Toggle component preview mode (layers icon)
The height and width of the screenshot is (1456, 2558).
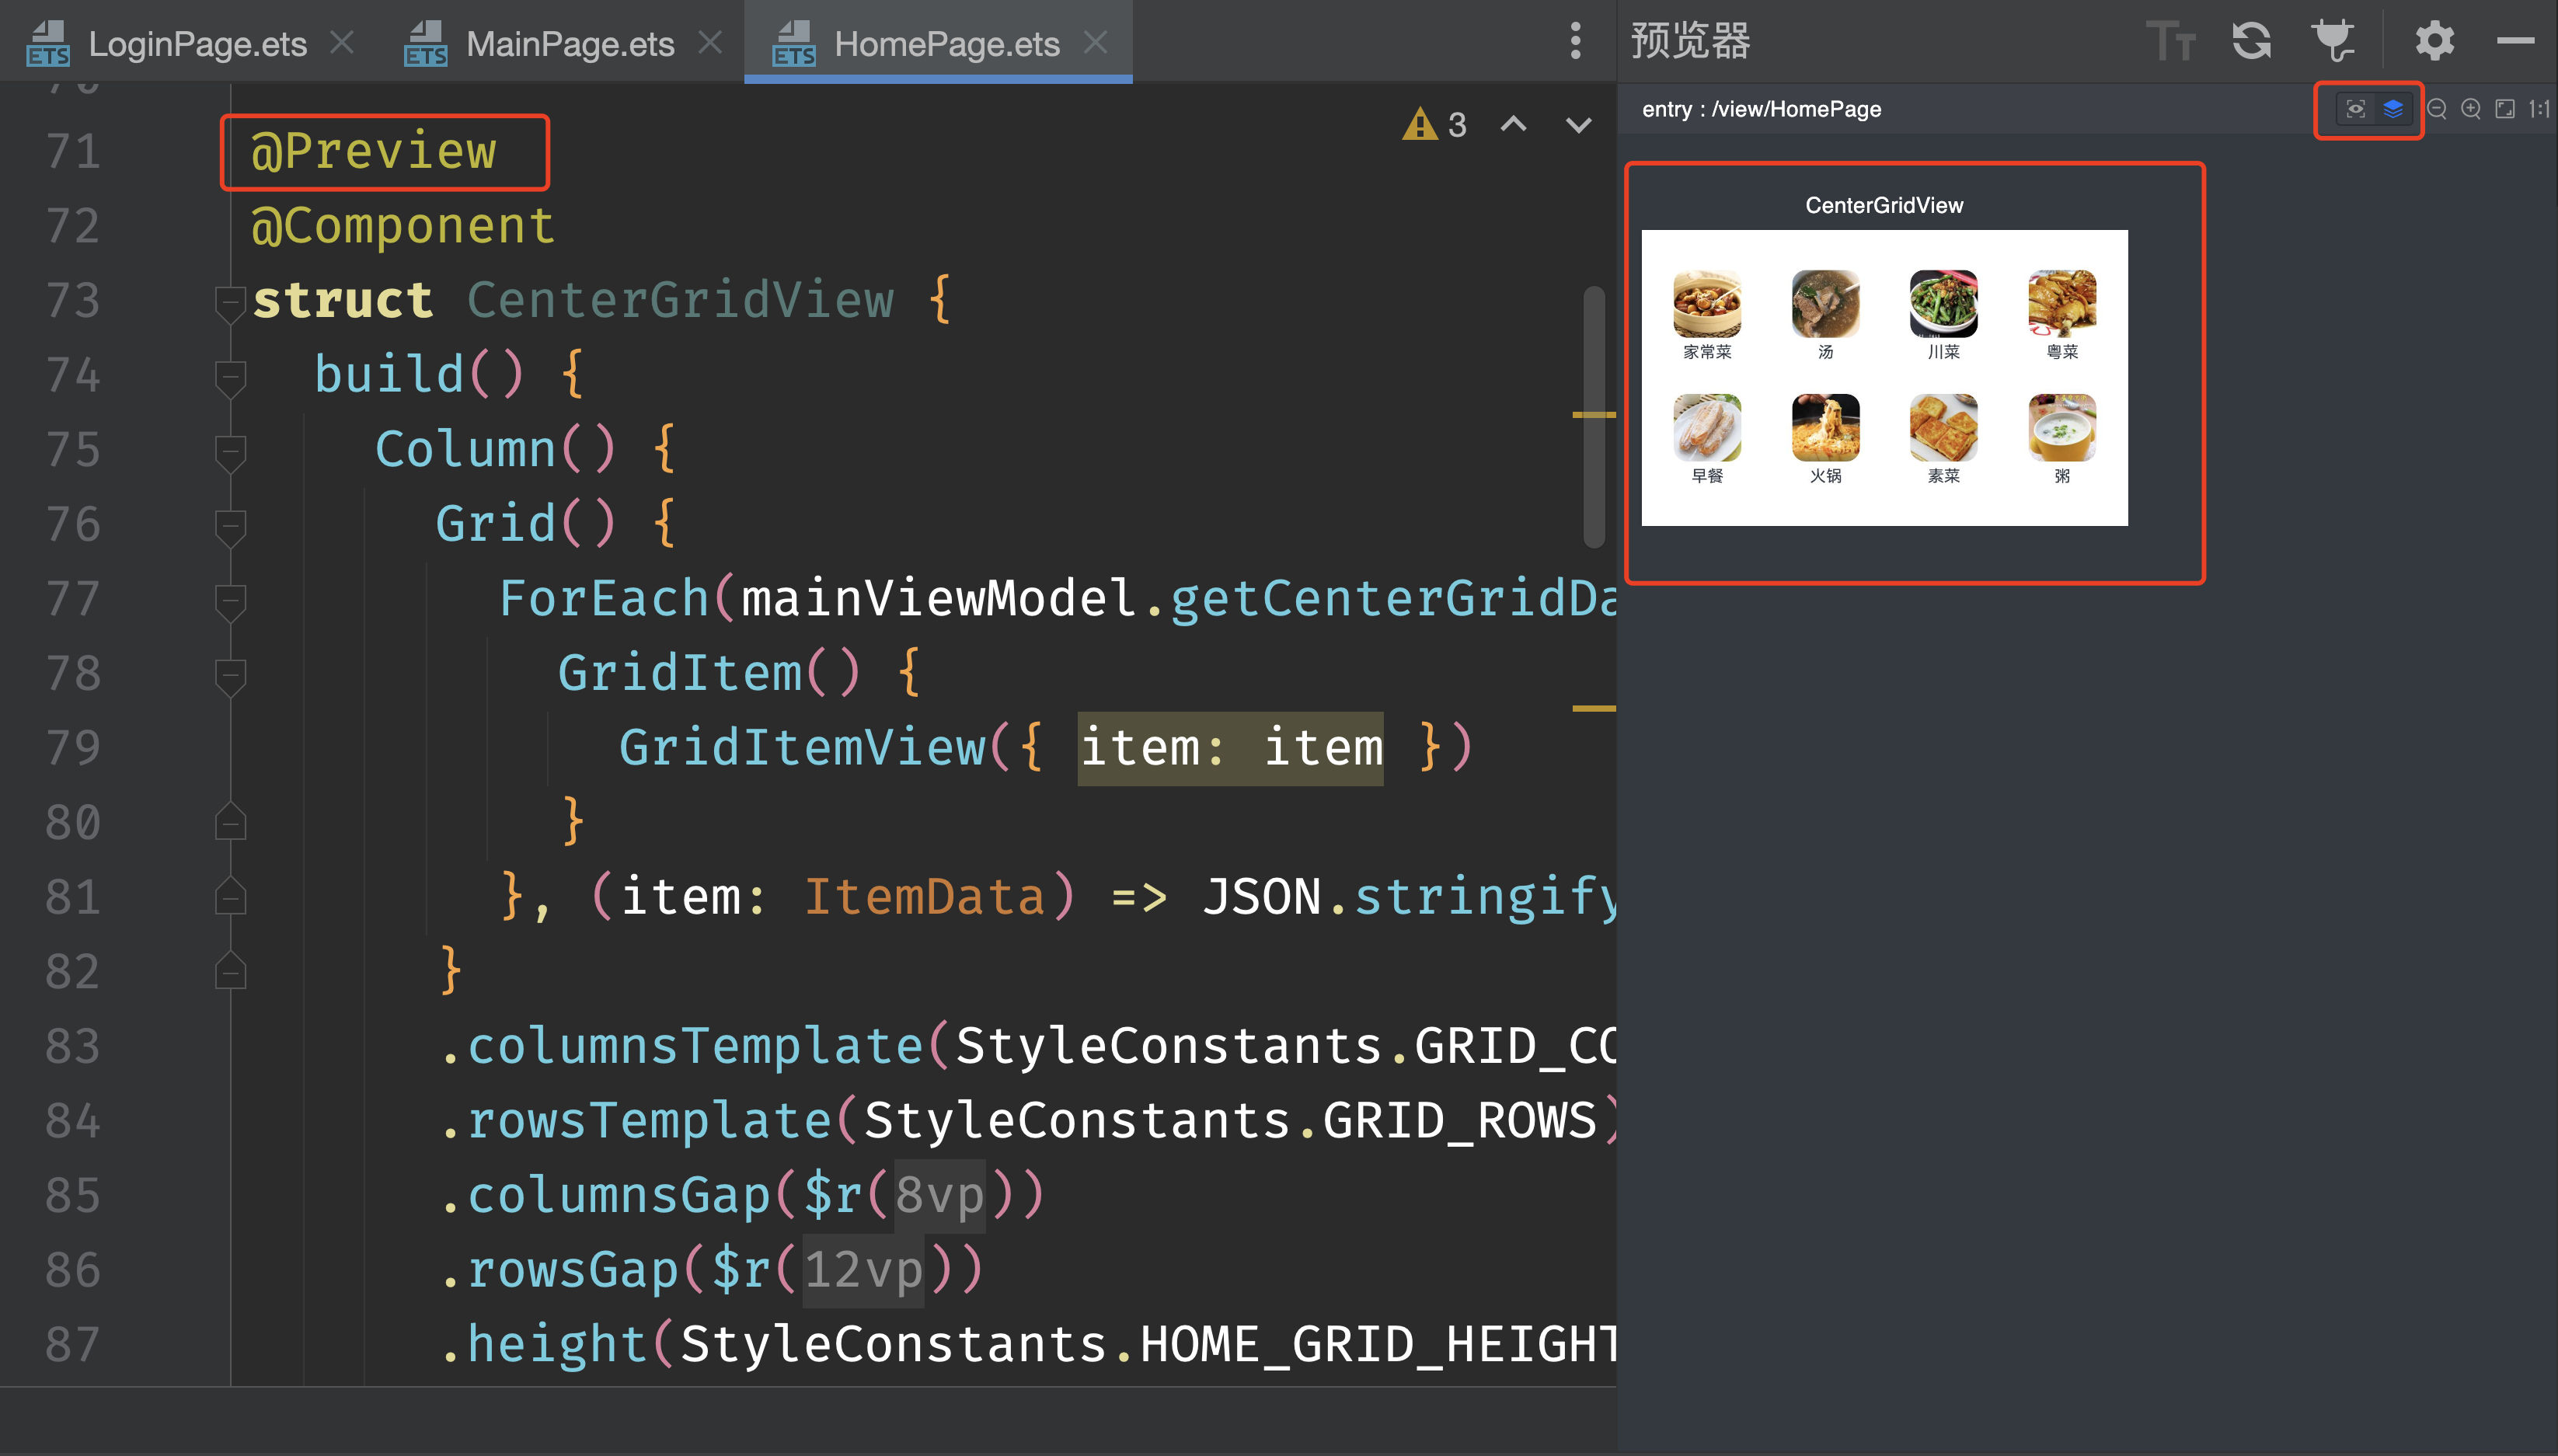point(2393,109)
